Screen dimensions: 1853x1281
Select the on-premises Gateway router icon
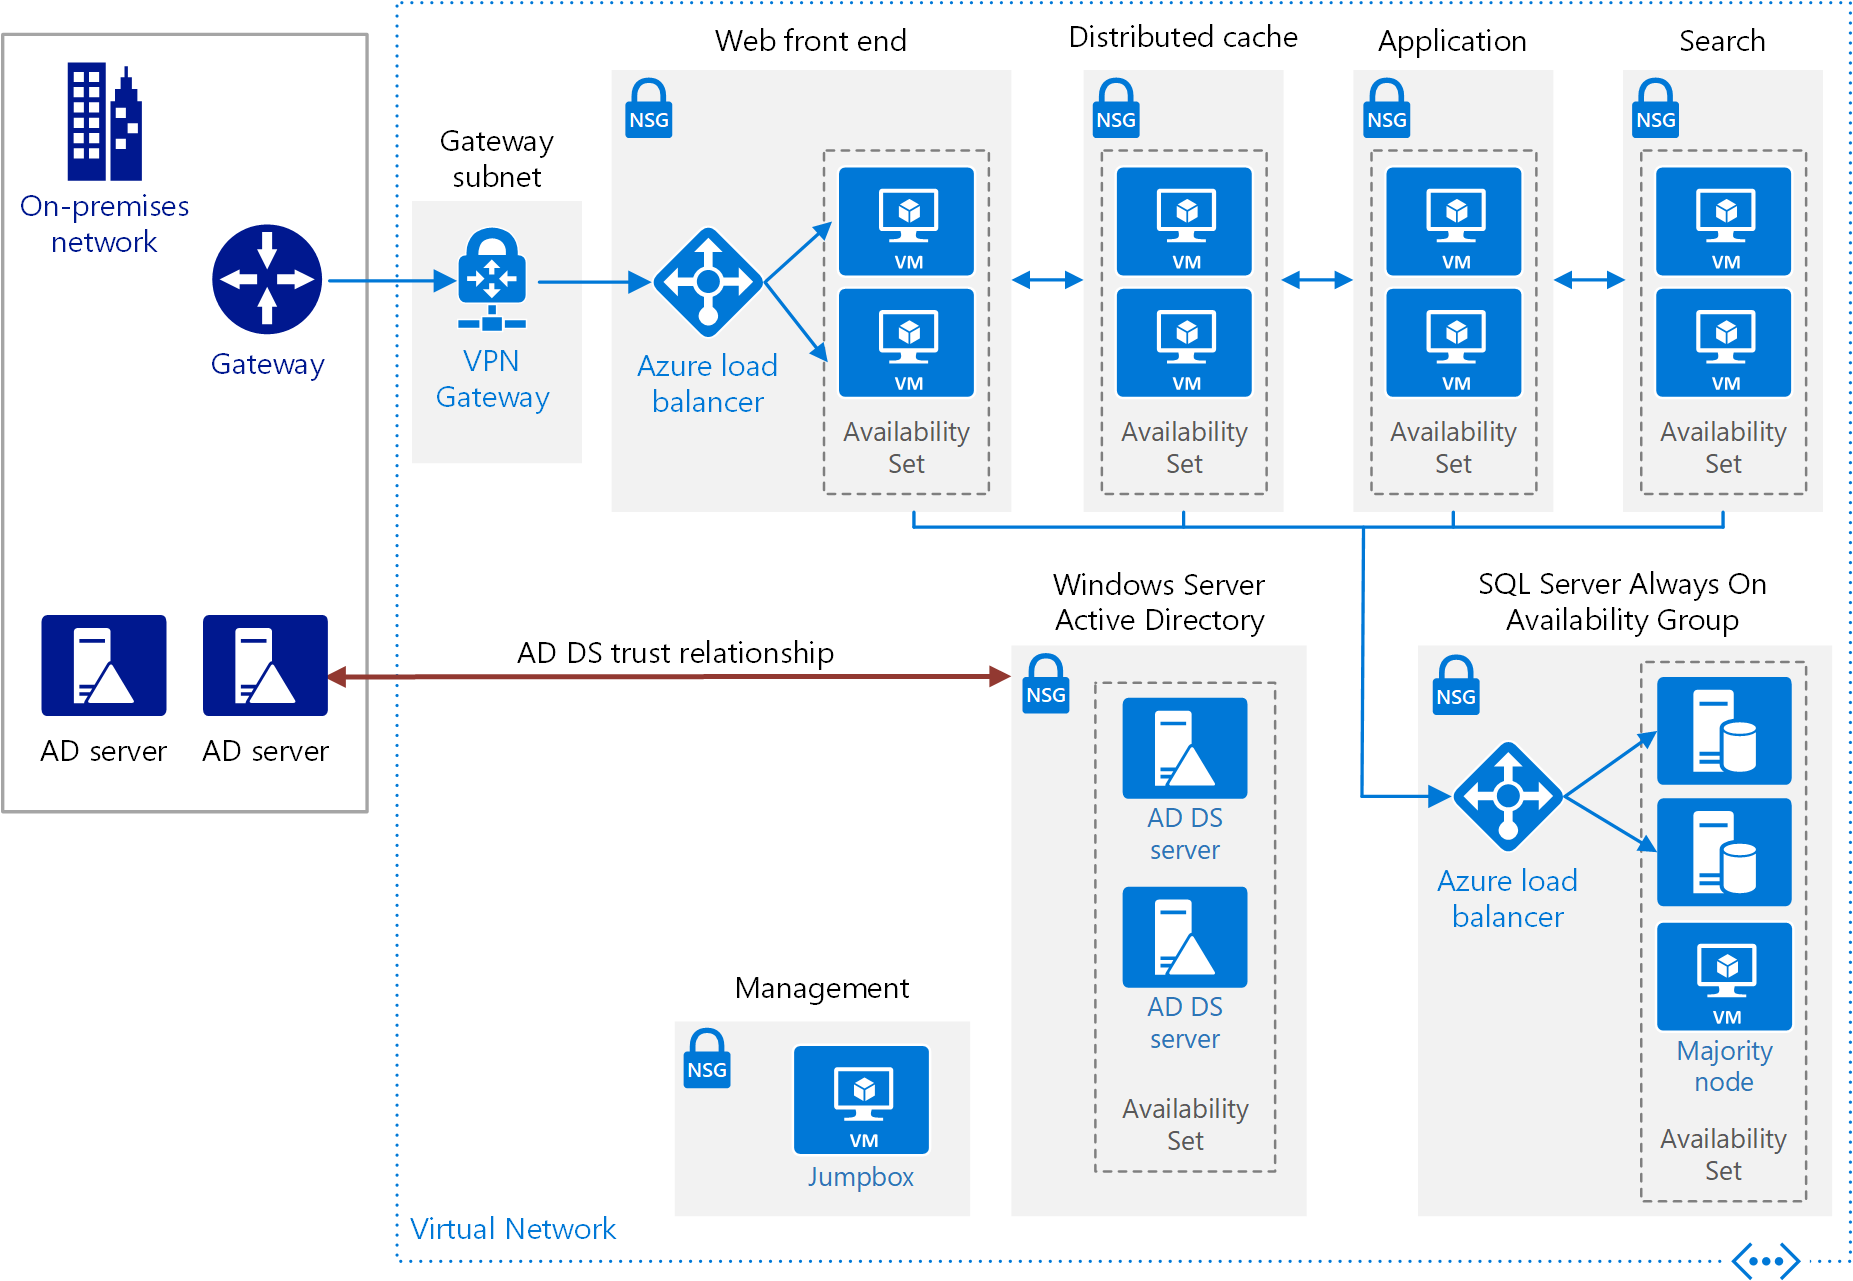266,281
